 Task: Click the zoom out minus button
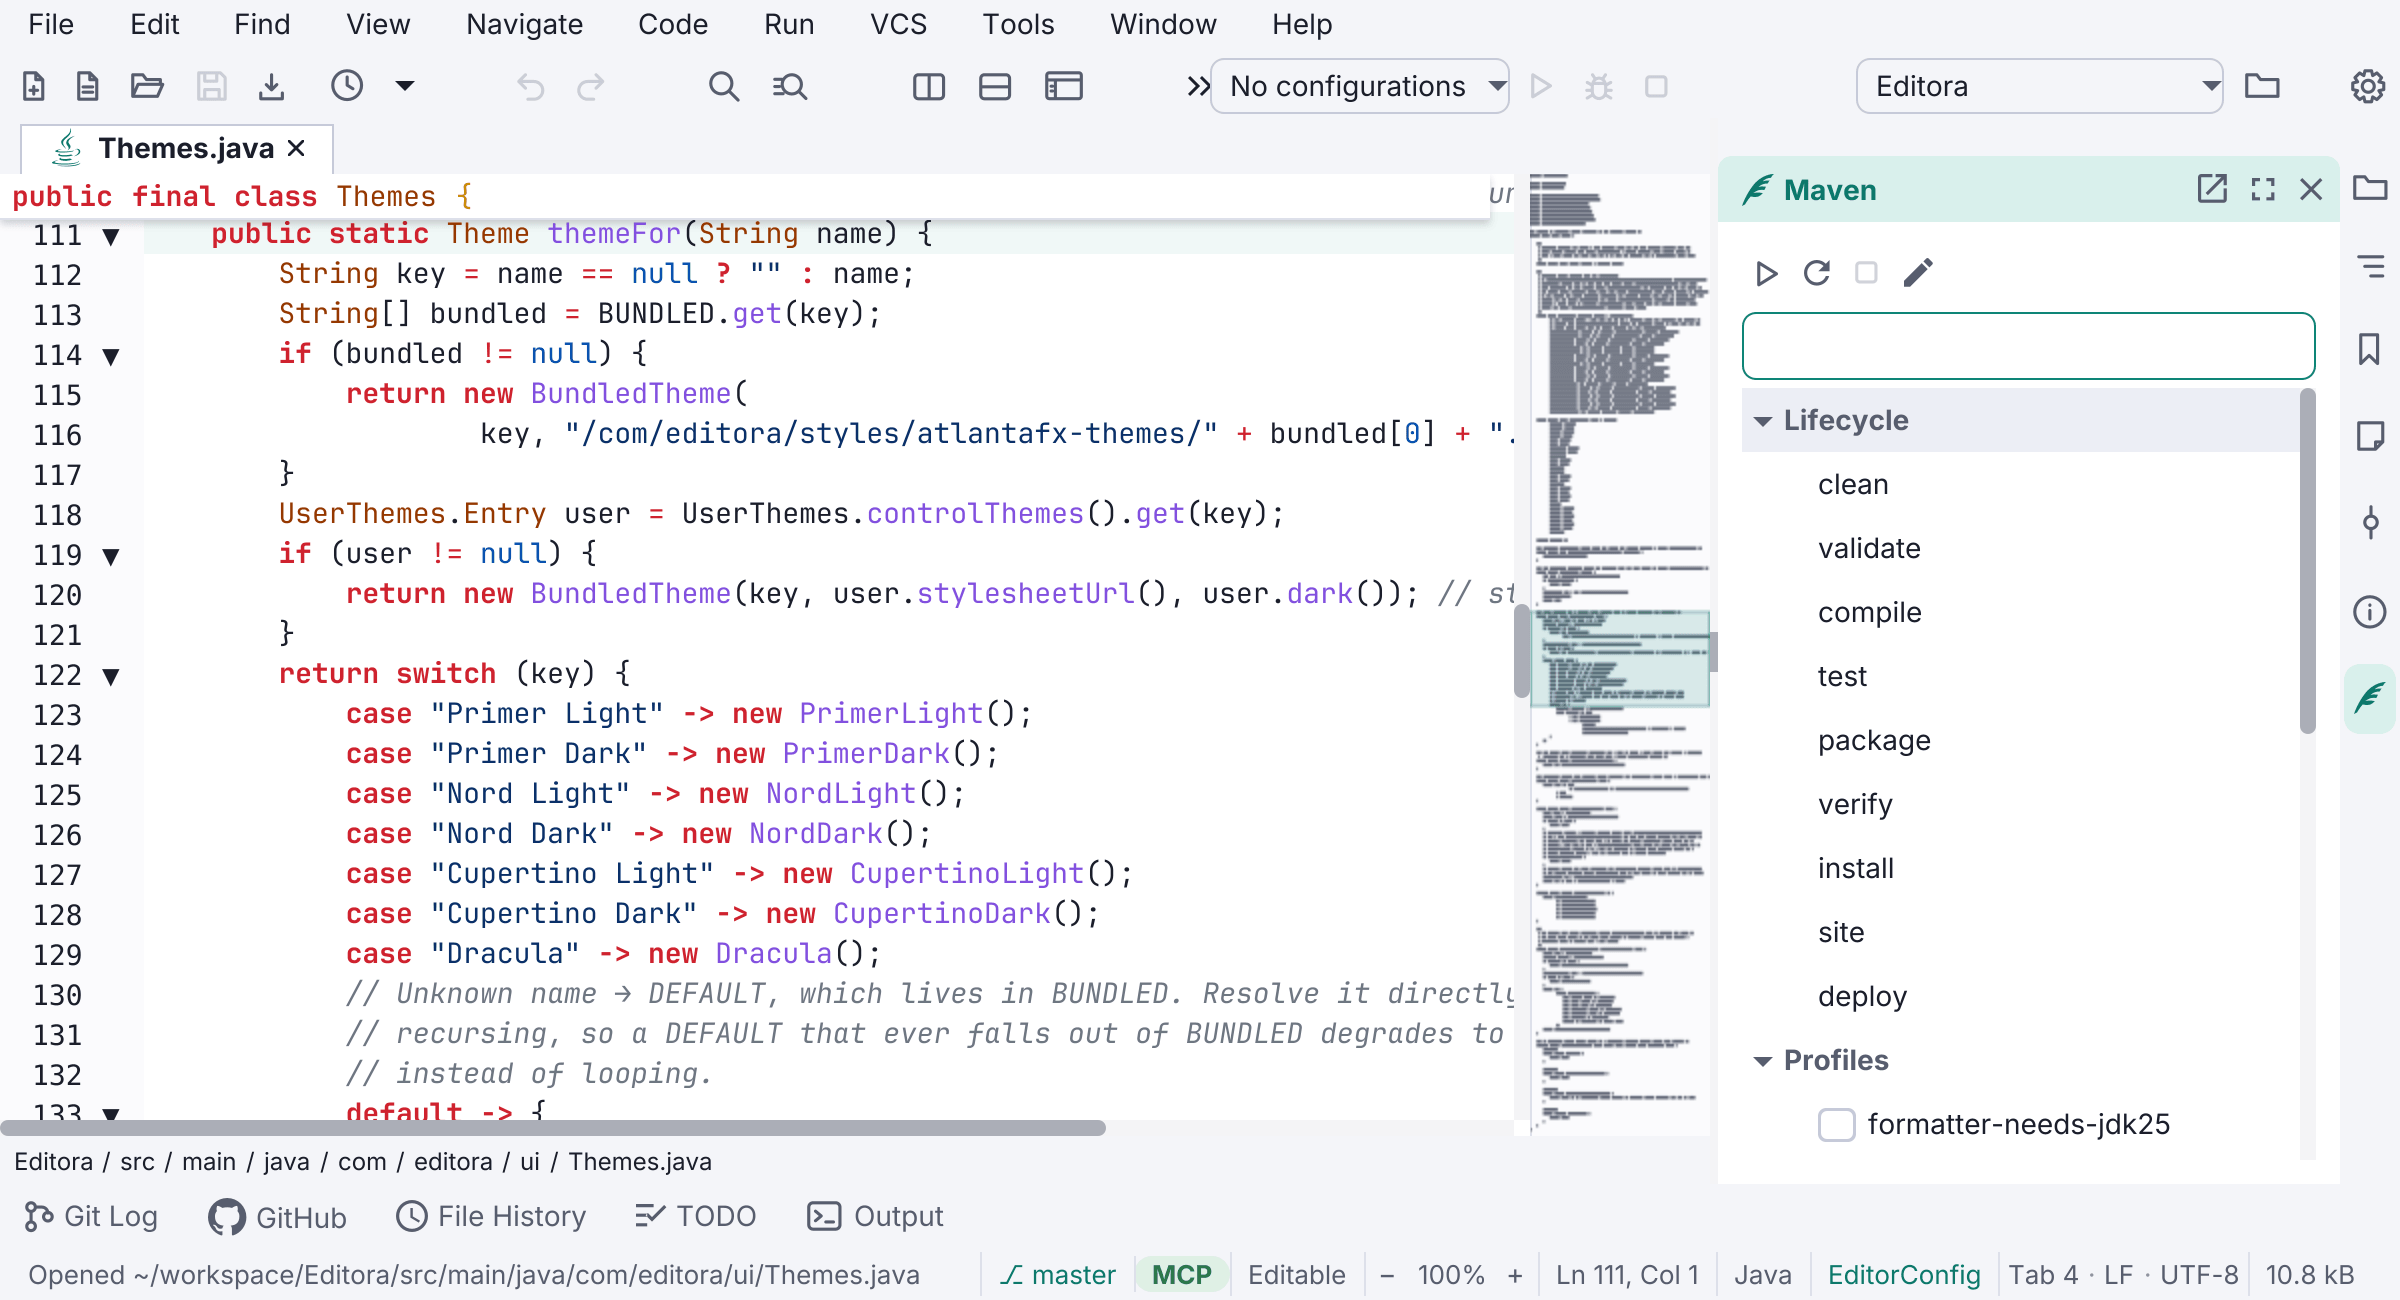(1387, 1275)
